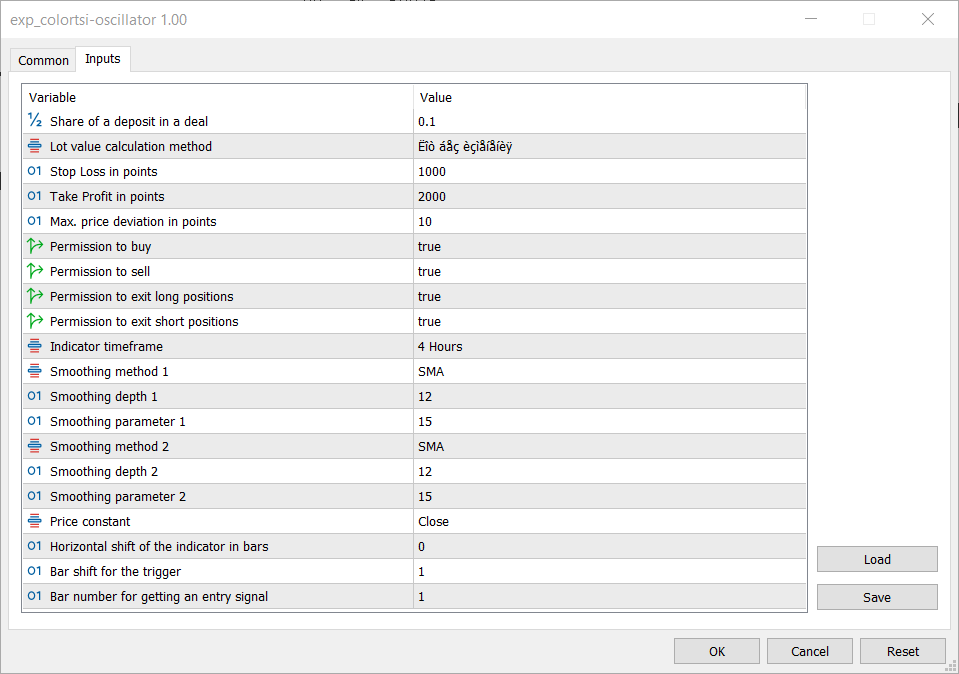
Task: Click the green arrow icon beside Permission to buy
Action: point(35,246)
